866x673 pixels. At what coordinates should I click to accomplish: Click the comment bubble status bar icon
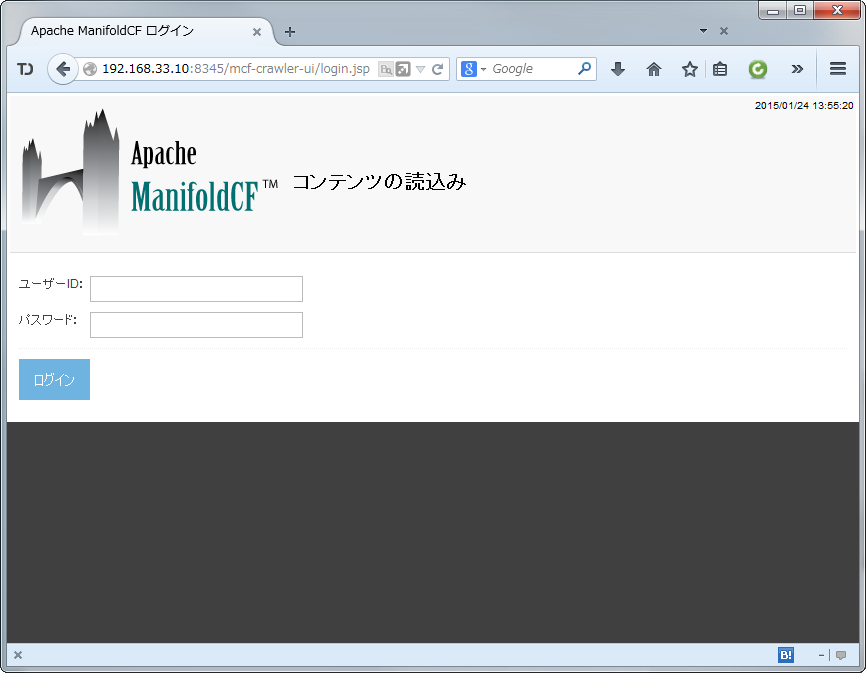(841, 655)
